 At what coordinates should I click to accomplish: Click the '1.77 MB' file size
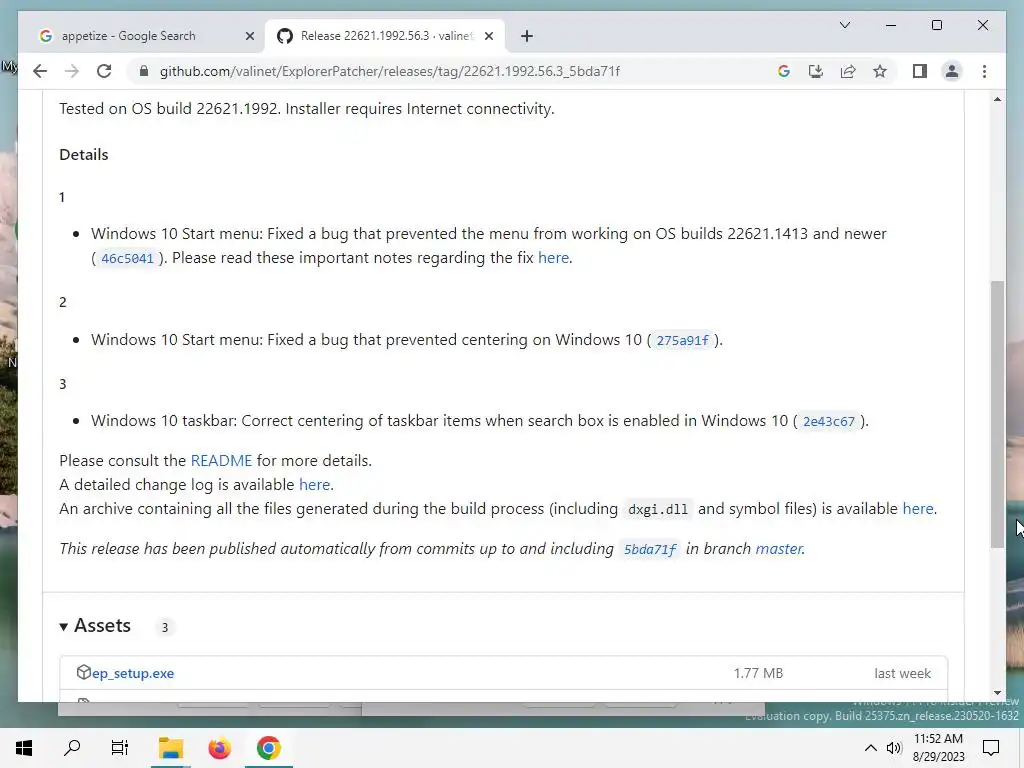point(758,673)
